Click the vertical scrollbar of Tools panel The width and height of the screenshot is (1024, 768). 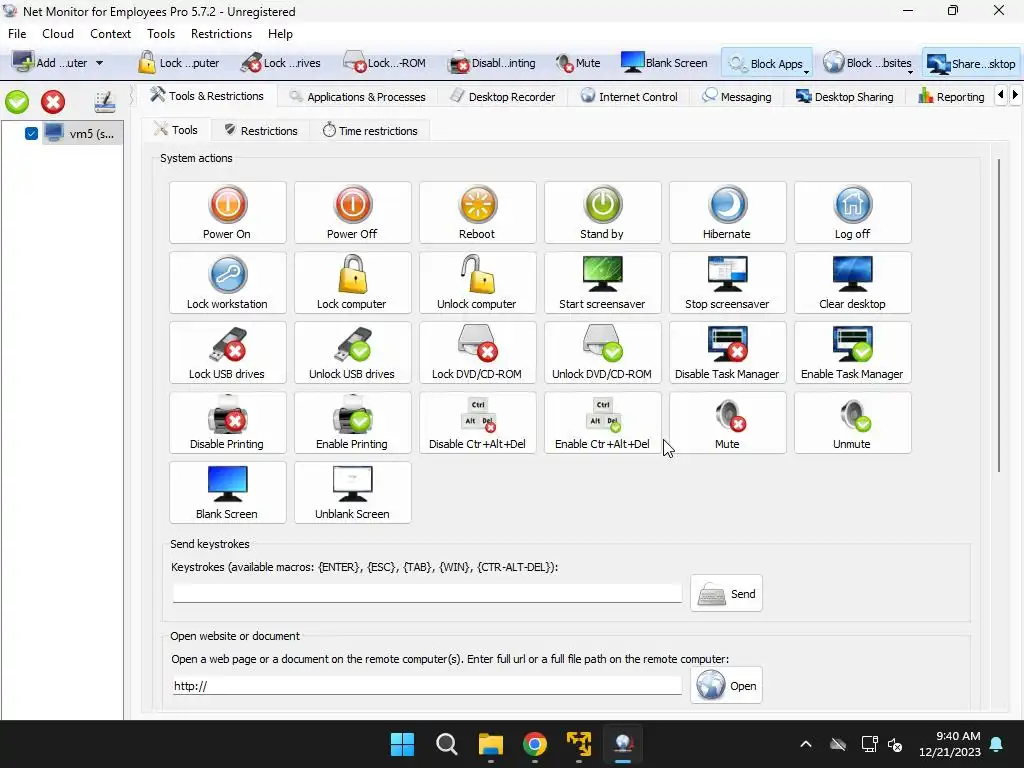tap(999, 315)
